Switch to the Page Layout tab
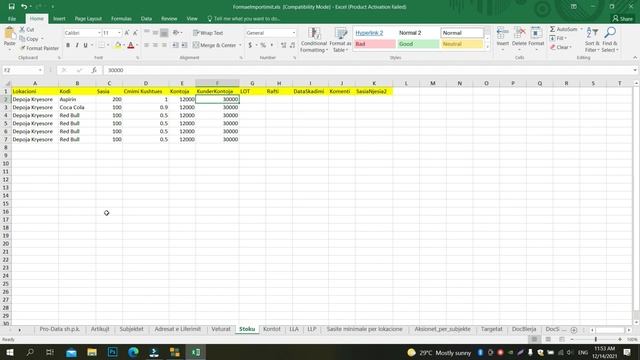The width and height of the screenshot is (640, 360). (x=88, y=19)
